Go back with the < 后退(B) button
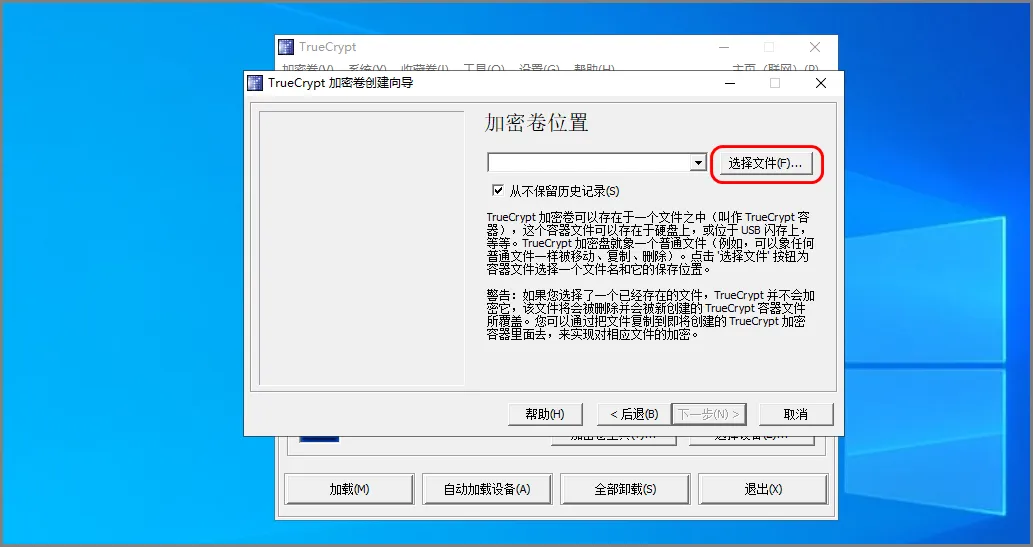 [x=634, y=414]
